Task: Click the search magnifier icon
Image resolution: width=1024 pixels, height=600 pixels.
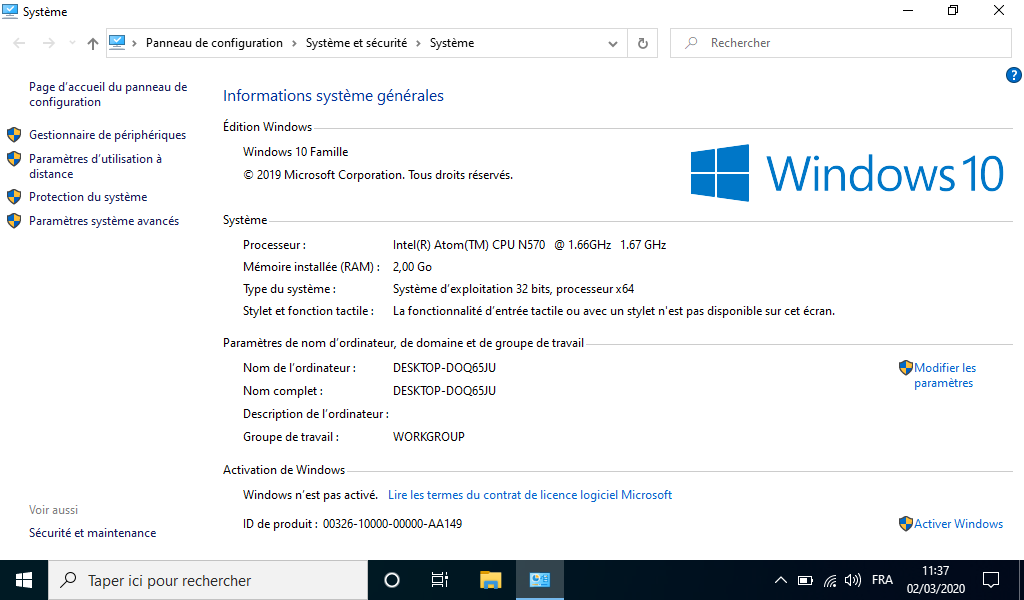Action: pyautogui.click(x=691, y=43)
